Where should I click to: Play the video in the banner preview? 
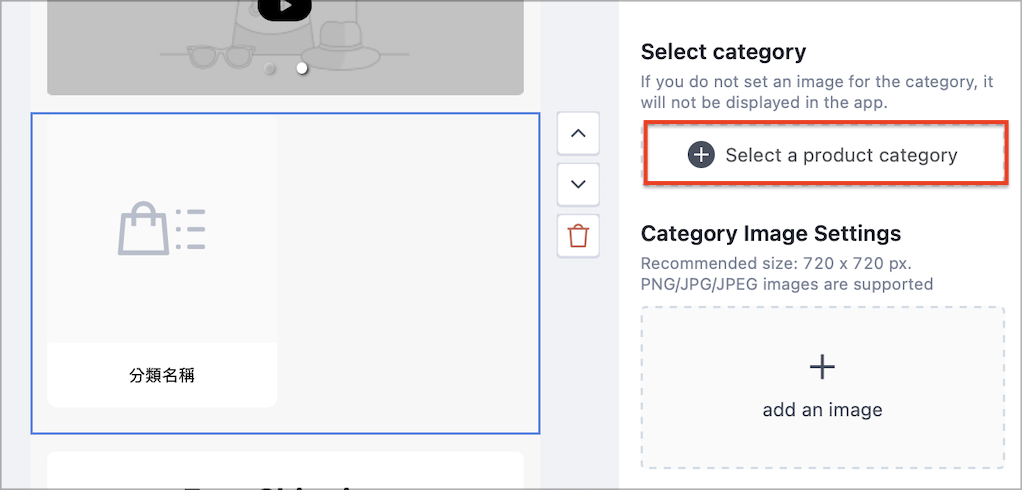[x=284, y=8]
